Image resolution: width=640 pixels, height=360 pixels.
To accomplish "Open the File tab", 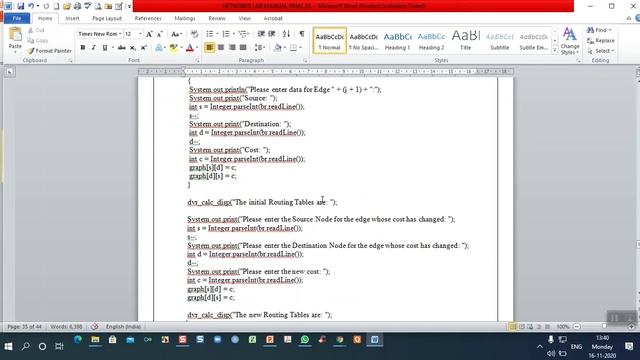I will pyautogui.click(x=17, y=18).
